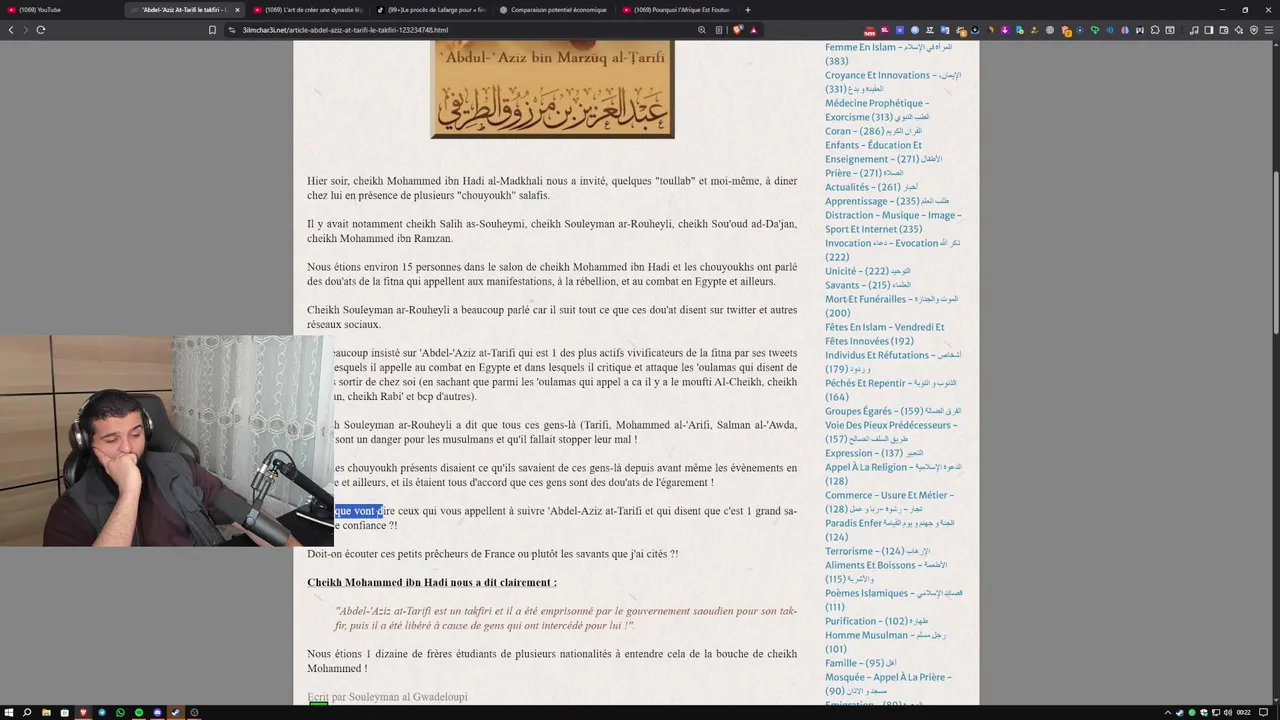Click the Arabic calligraphy header image
The image size is (1280, 720).
[x=552, y=90]
